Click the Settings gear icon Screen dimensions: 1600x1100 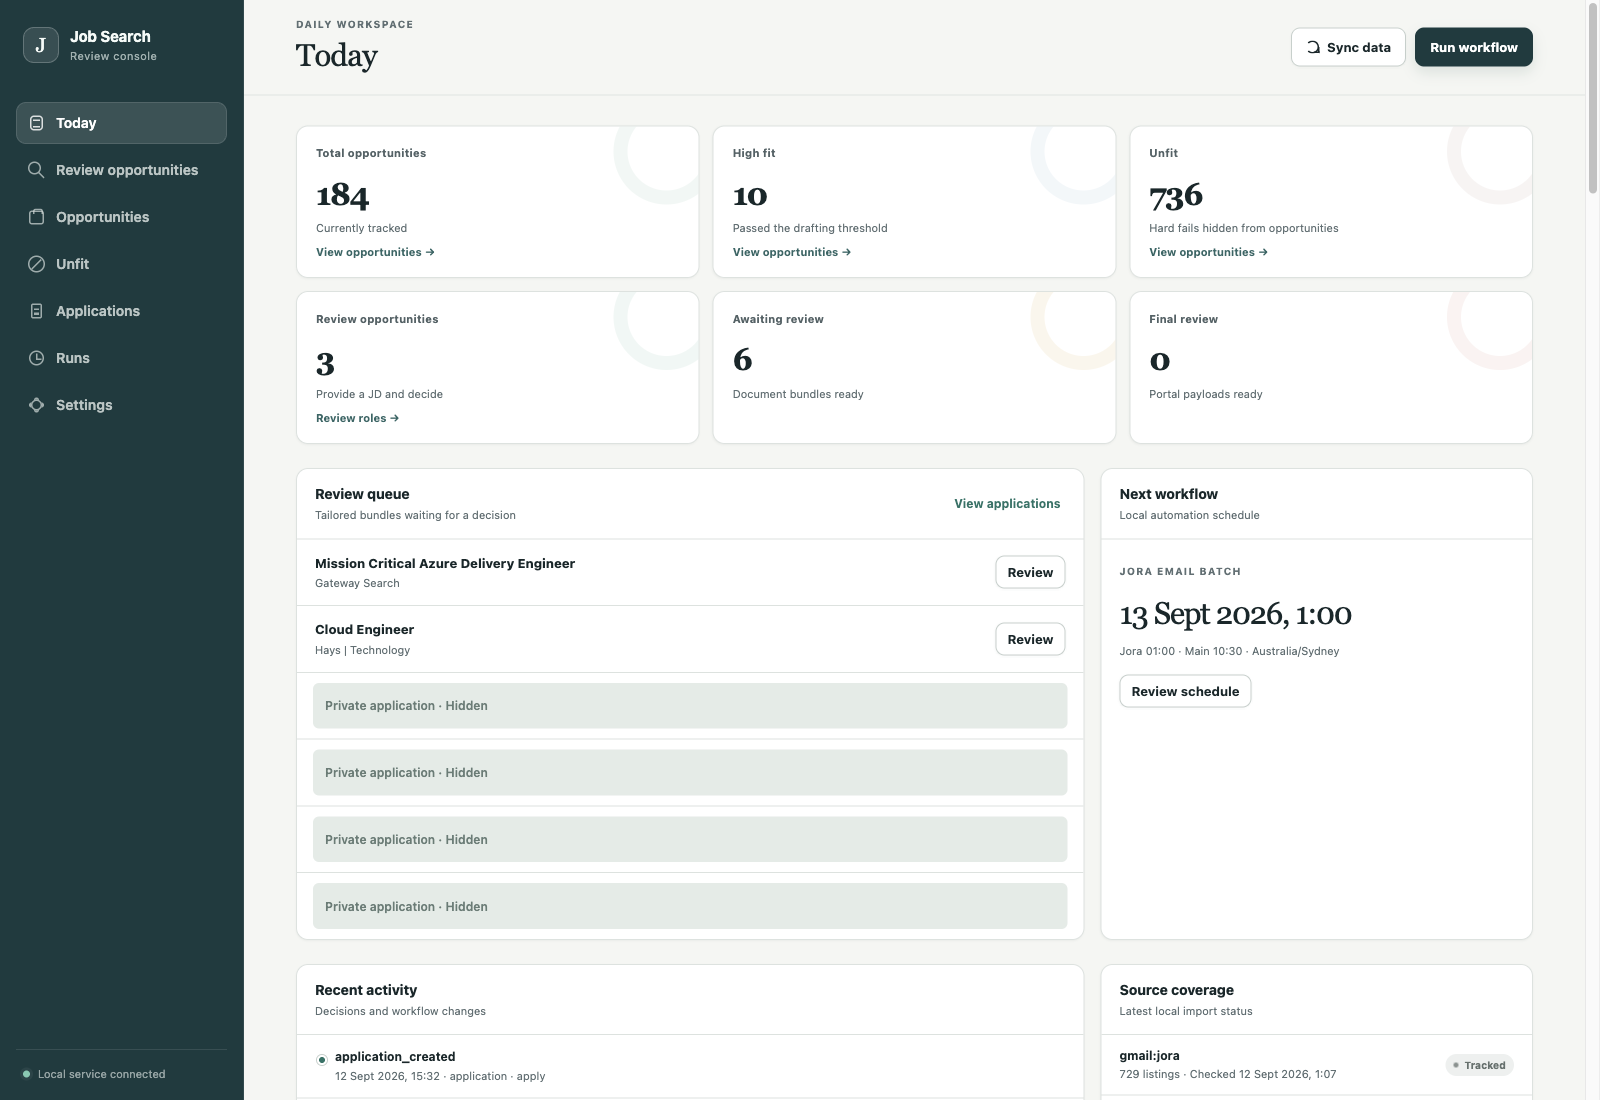click(37, 405)
